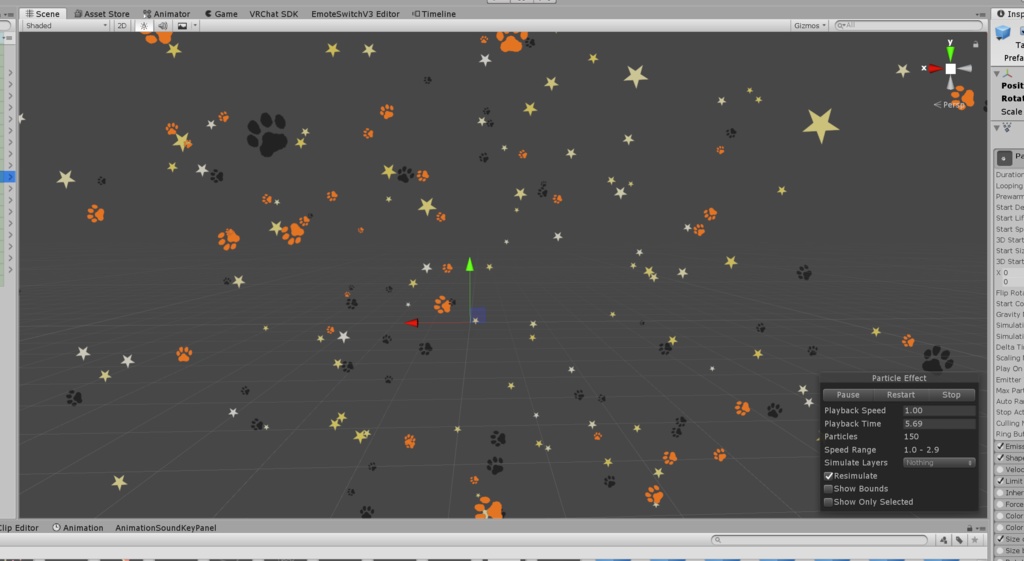Click the particle module header round icon
The width and height of the screenshot is (1024, 561).
[1004, 157]
